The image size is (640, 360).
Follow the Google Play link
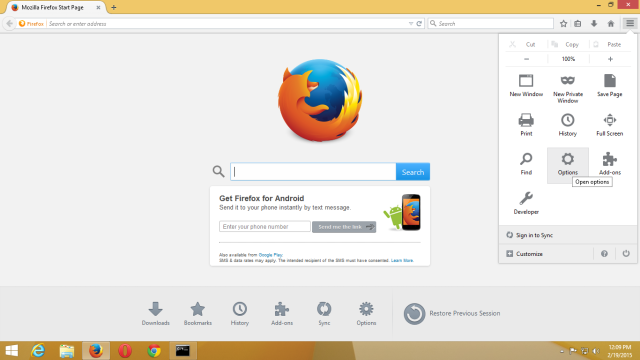coord(270,255)
